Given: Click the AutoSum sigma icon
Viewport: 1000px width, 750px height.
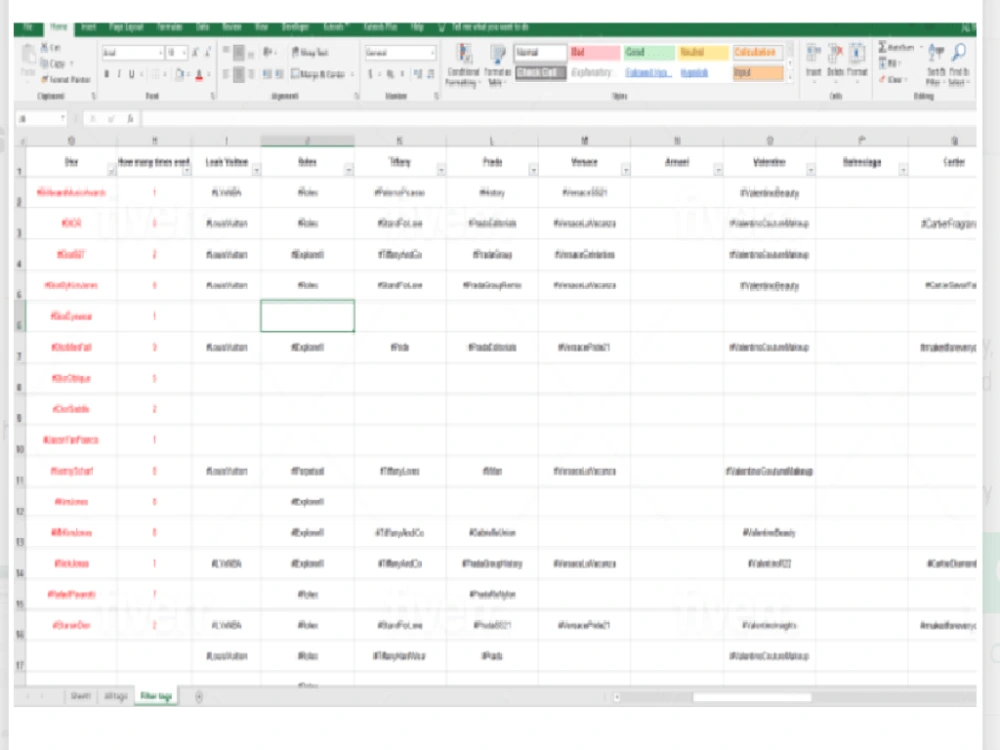Looking at the screenshot, I should pyautogui.click(x=883, y=47).
